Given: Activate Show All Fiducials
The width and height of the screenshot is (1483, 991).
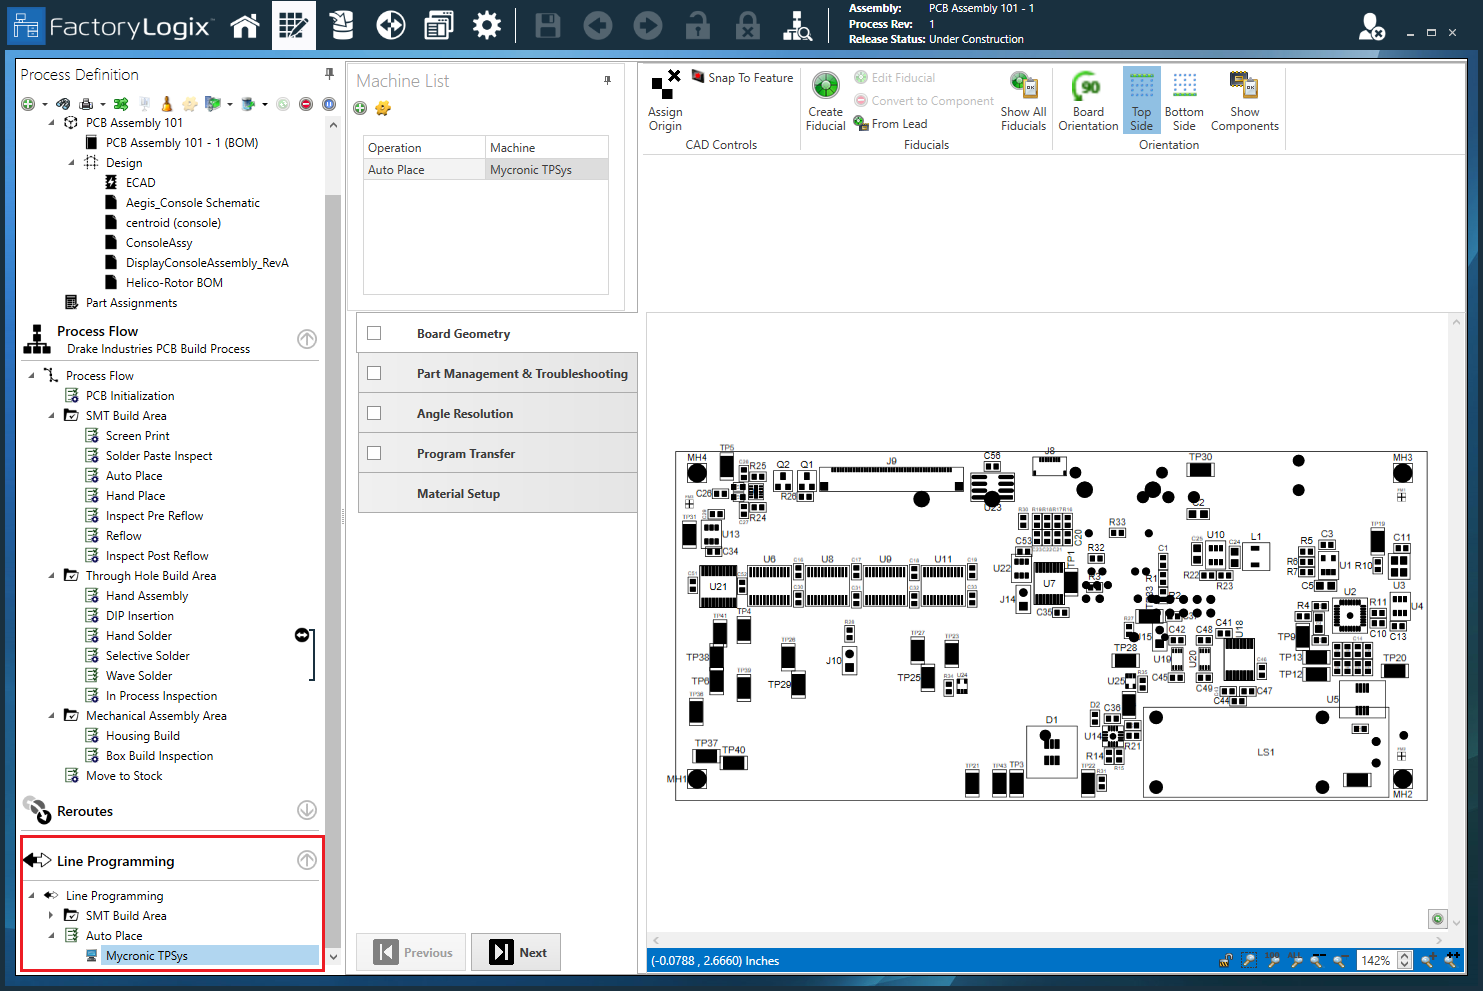Looking at the screenshot, I should [1022, 100].
